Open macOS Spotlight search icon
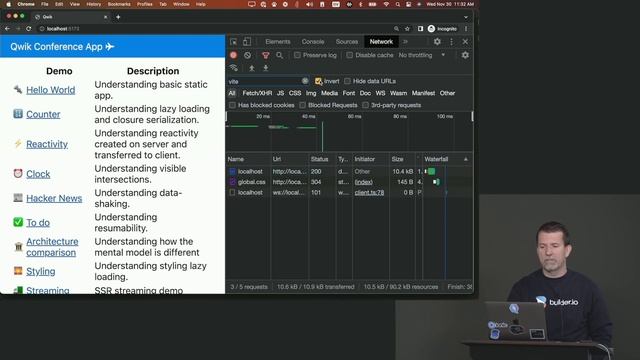 pyautogui.click(x=398, y=4)
